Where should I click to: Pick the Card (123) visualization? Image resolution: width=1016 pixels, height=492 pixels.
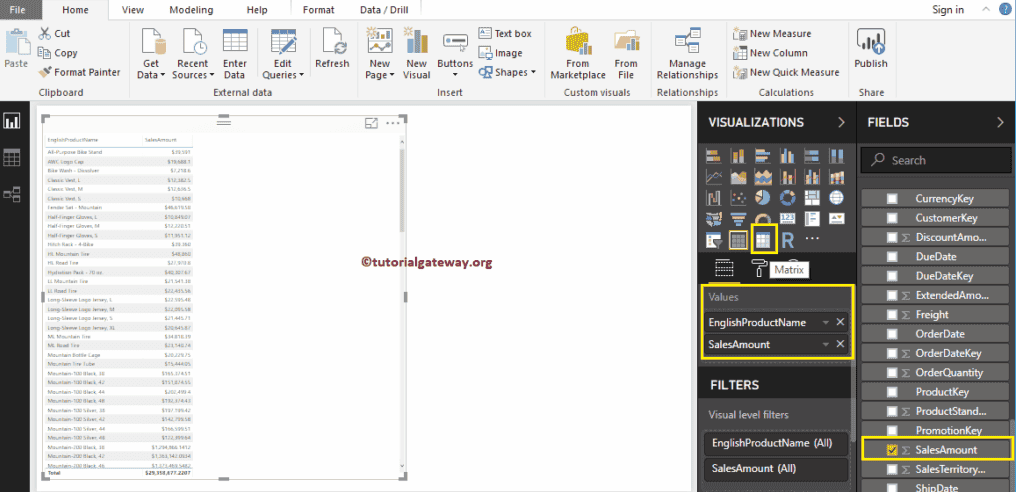(x=787, y=218)
